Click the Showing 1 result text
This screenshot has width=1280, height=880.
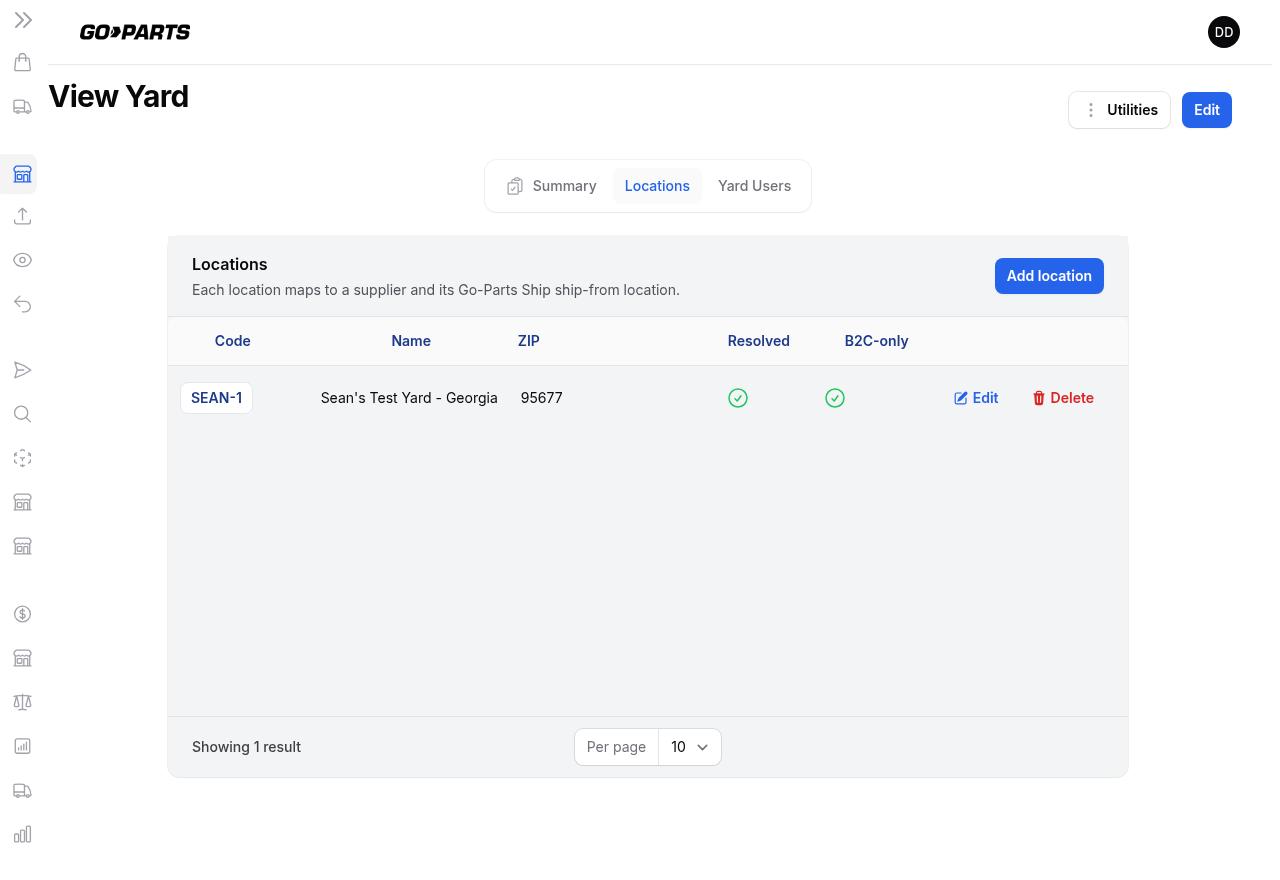tap(246, 747)
